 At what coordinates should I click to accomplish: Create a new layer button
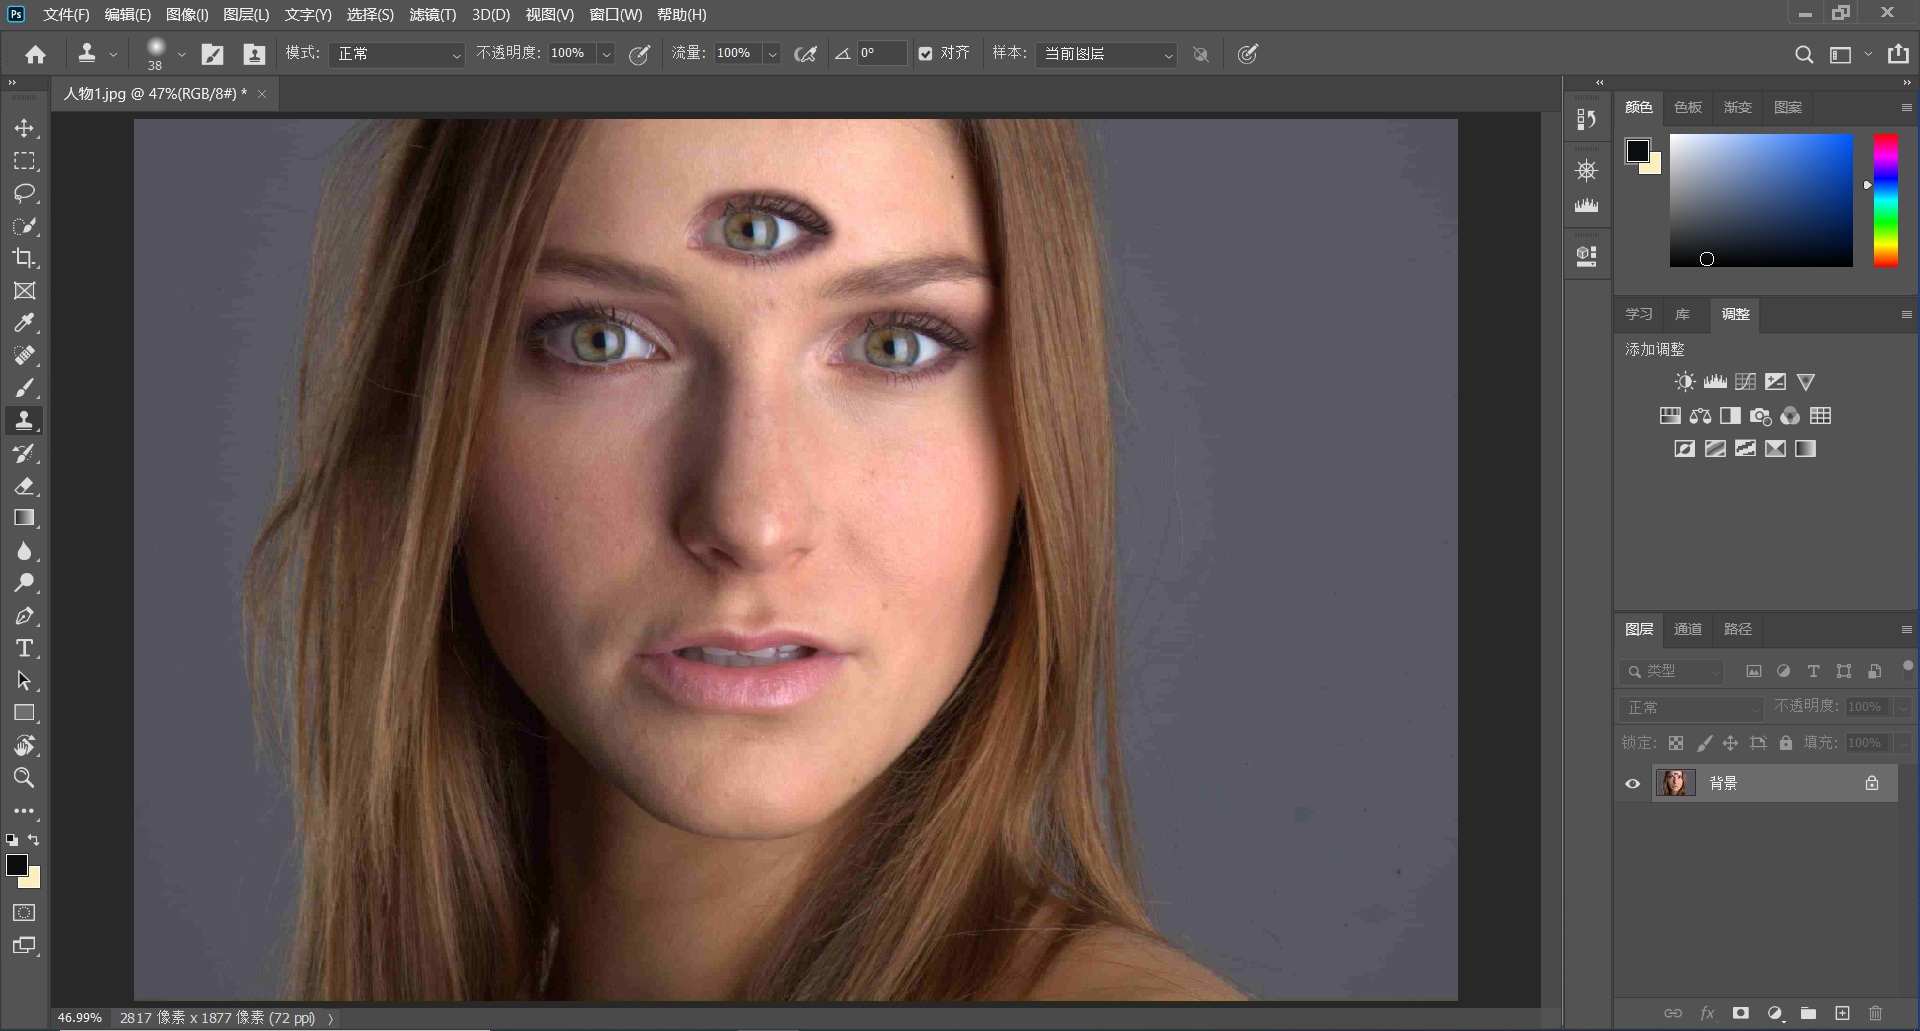point(1842,1013)
